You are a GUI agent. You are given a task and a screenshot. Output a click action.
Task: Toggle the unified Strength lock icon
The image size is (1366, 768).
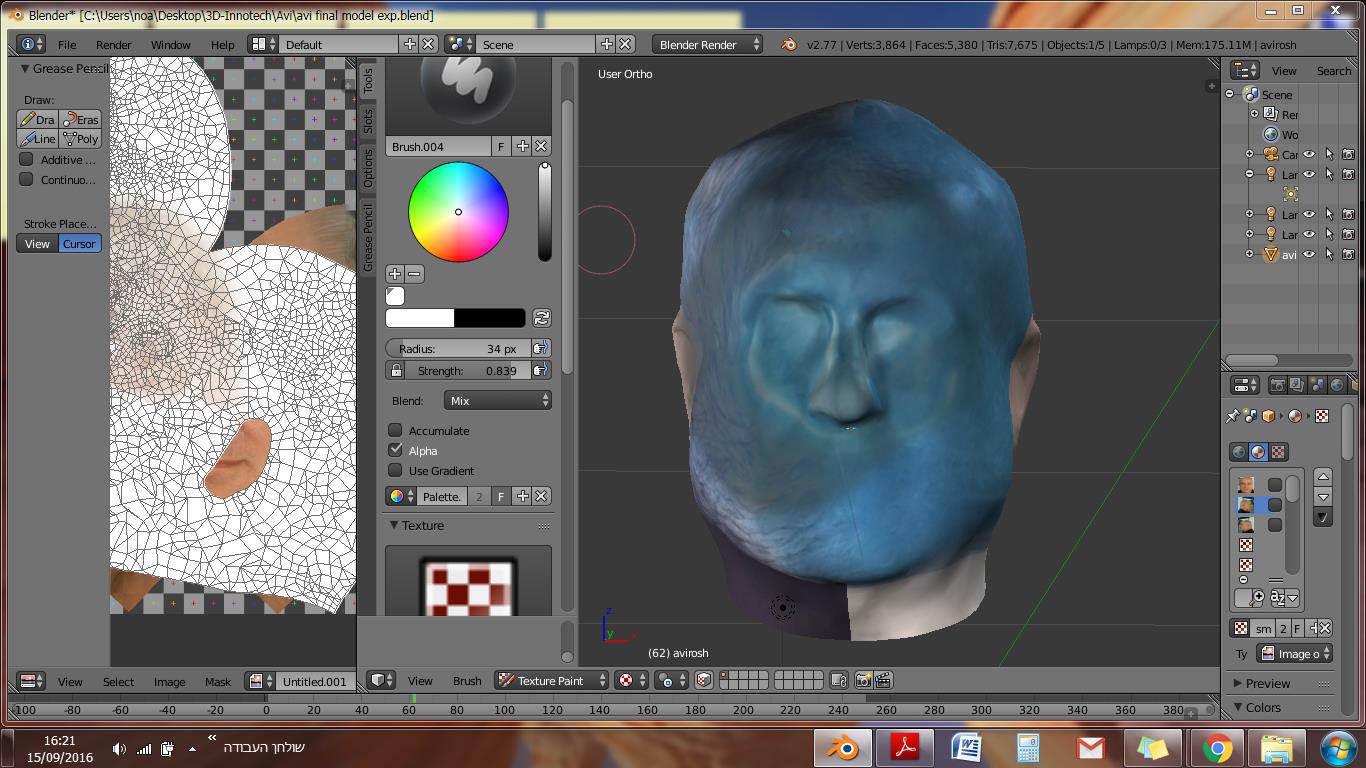396,370
